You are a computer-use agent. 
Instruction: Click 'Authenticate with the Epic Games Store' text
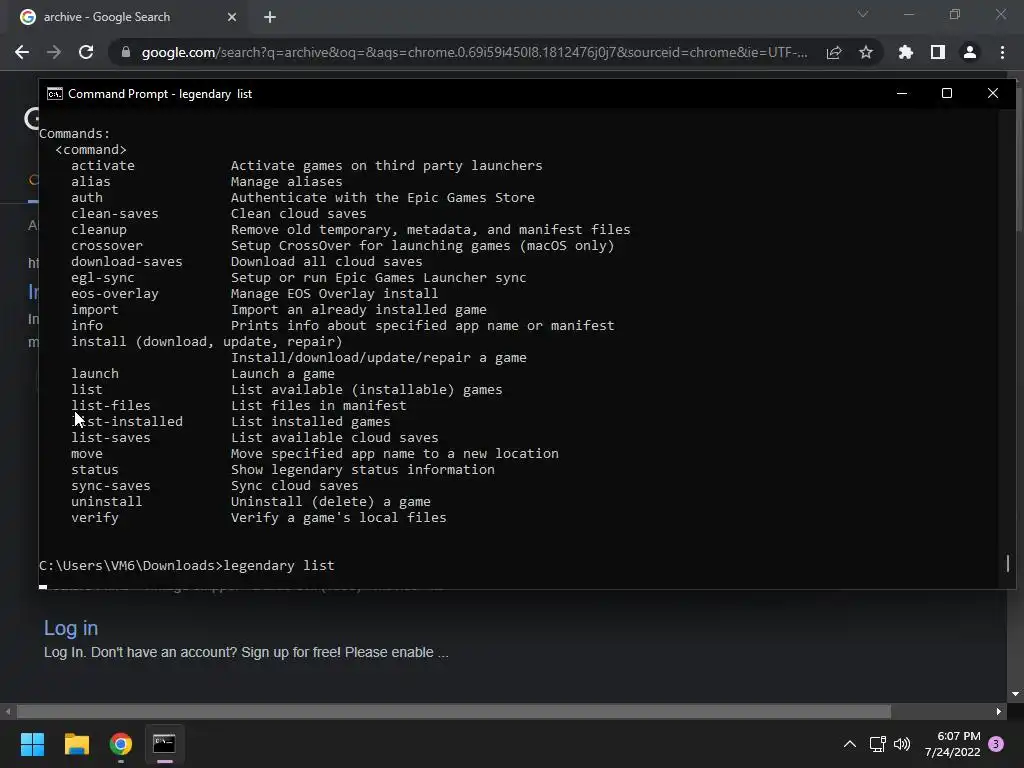(383, 197)
